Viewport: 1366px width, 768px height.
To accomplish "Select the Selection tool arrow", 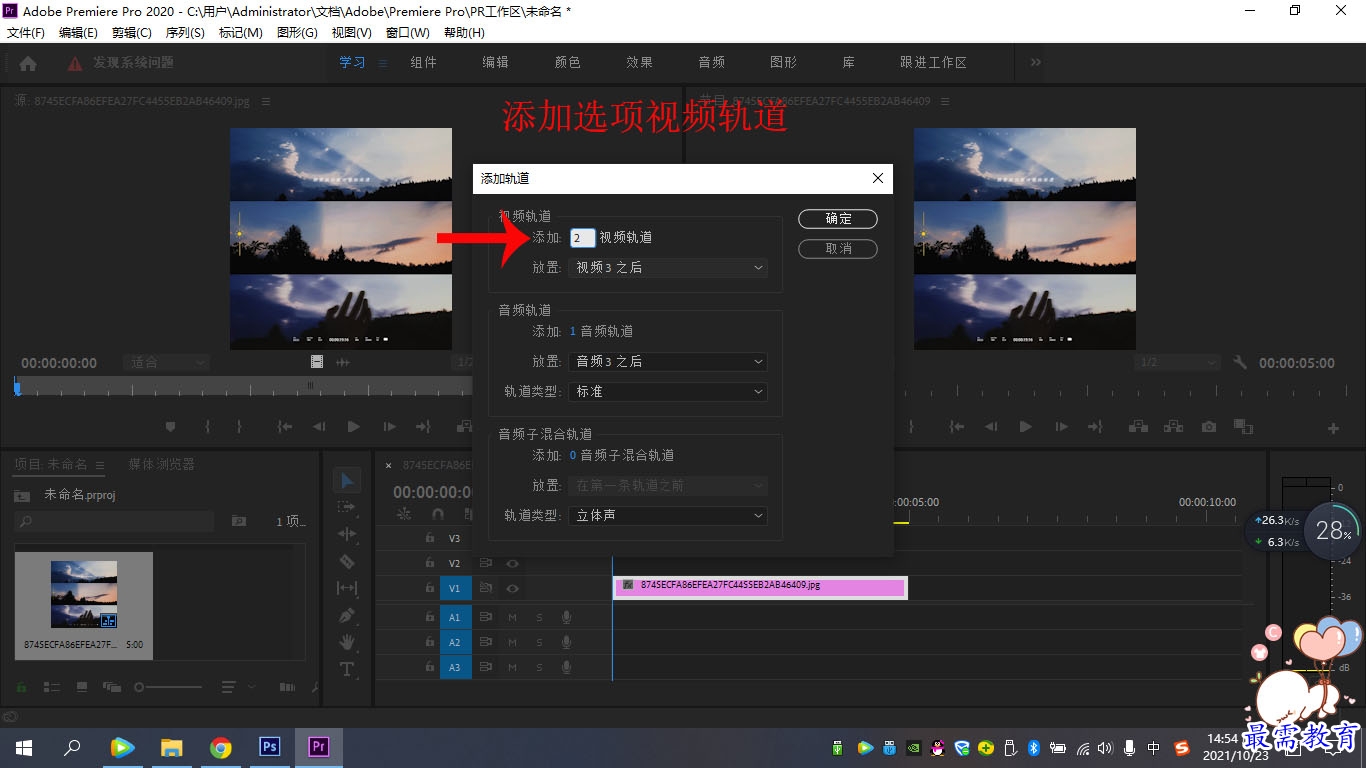I will pyautogui.click(x=347, y=481).
